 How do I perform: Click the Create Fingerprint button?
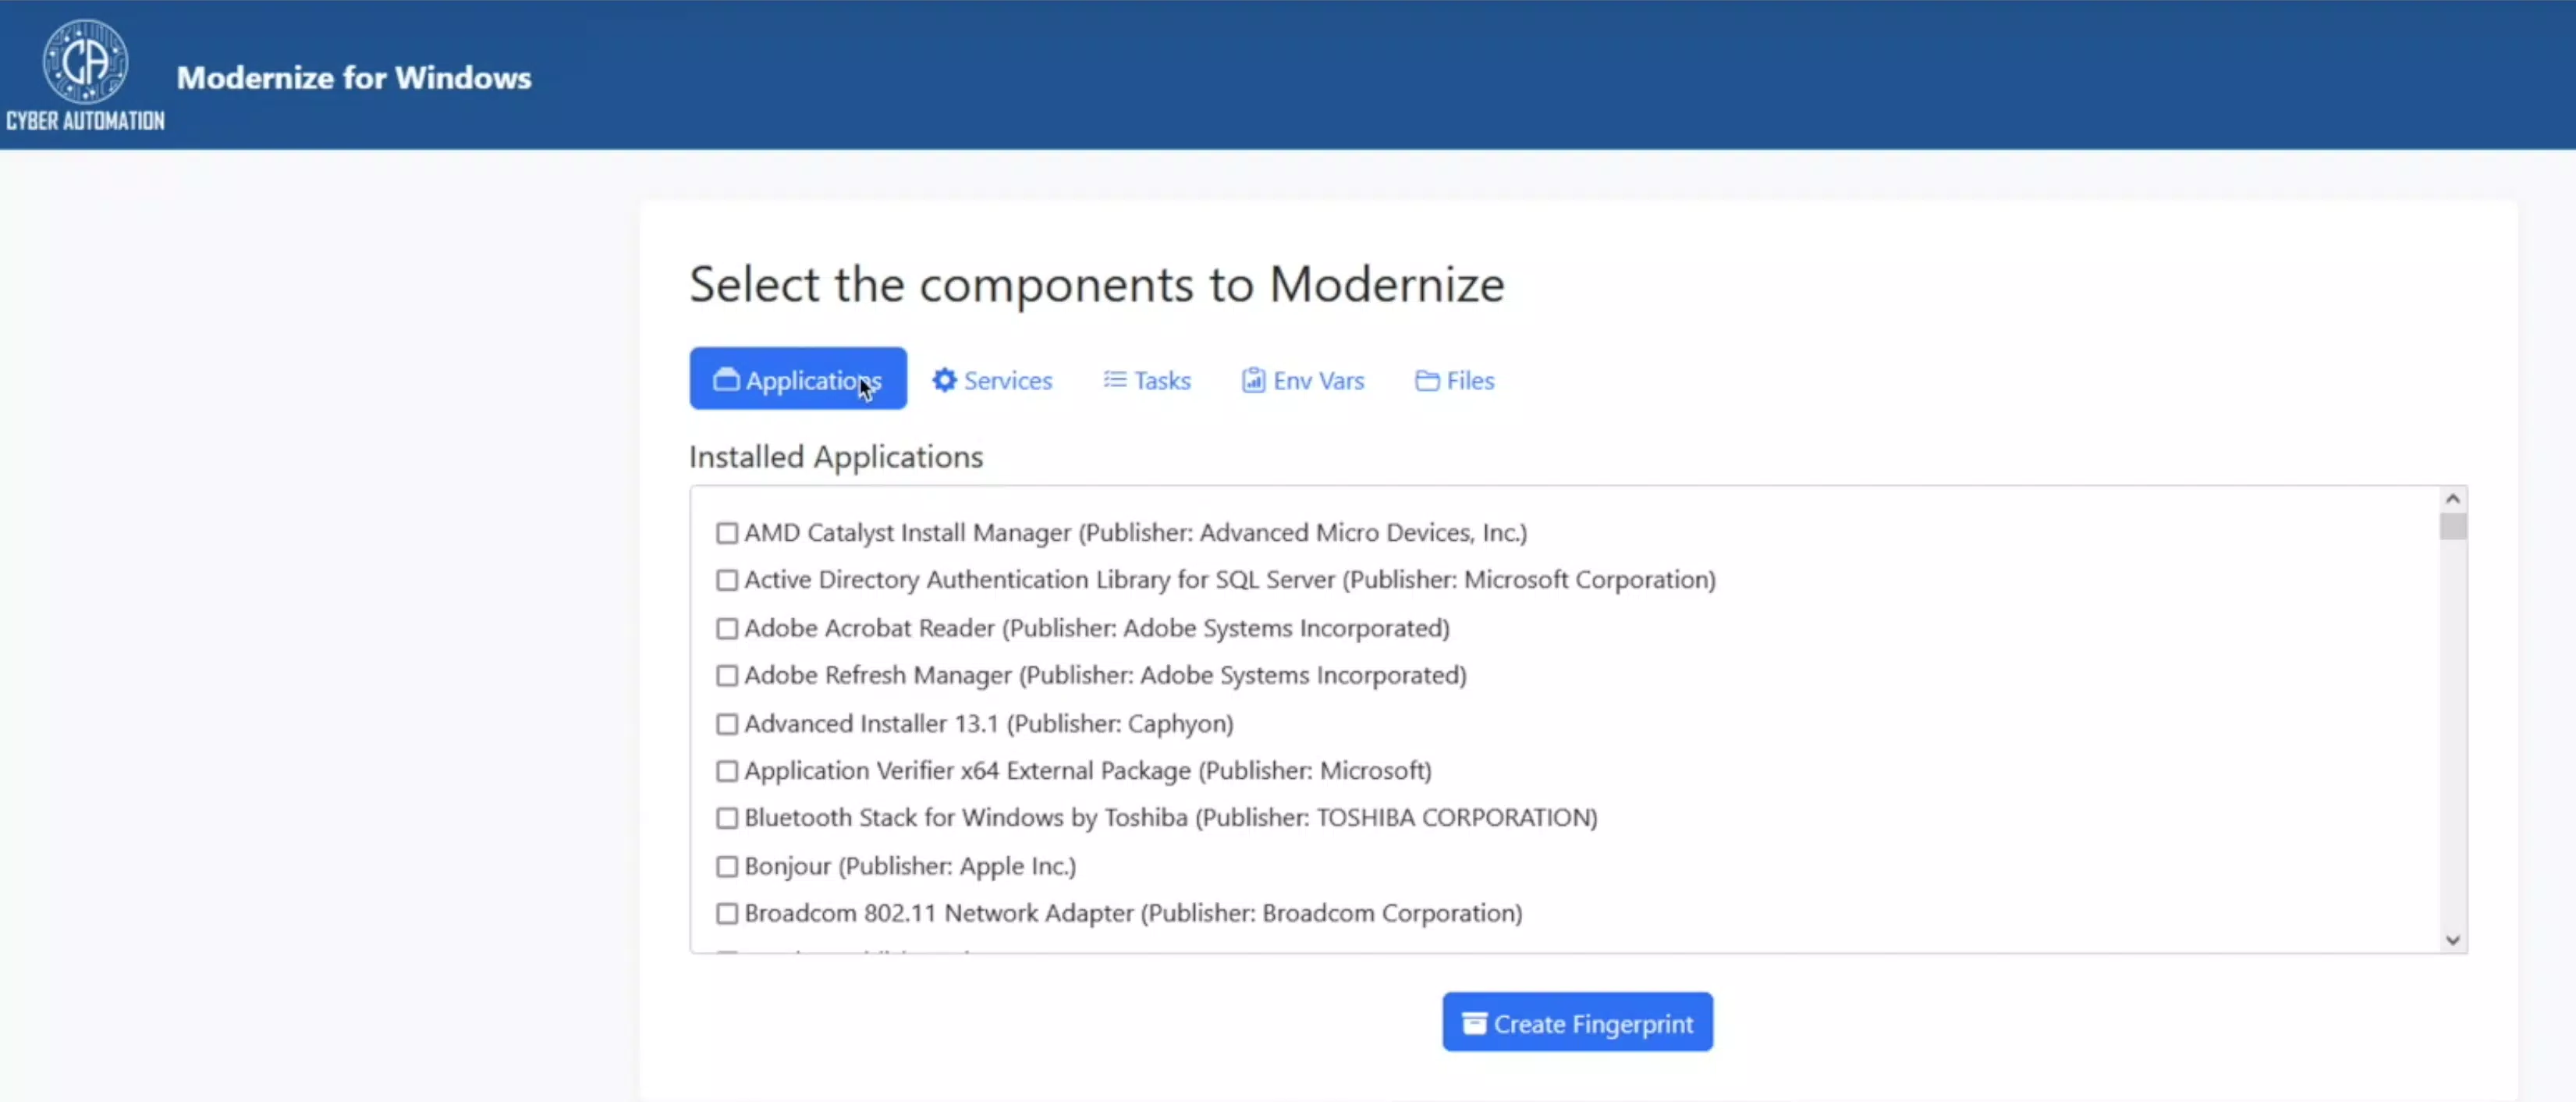(1577, 1022)
